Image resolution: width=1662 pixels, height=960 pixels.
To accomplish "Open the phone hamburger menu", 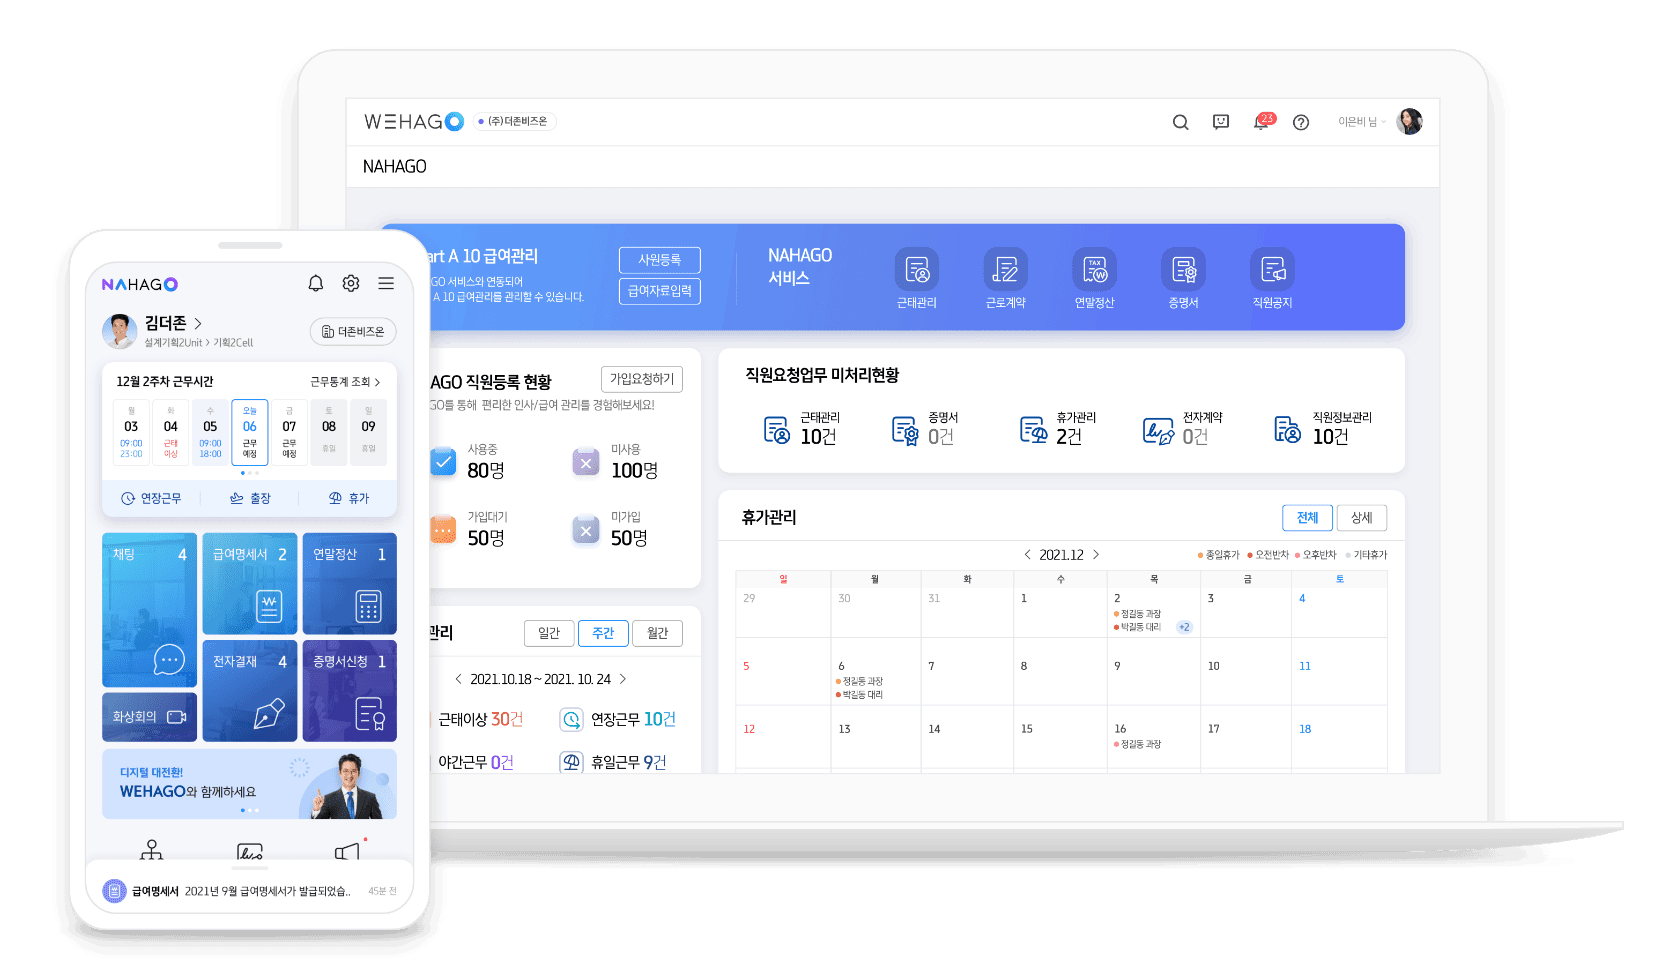I will click(386, 284).
